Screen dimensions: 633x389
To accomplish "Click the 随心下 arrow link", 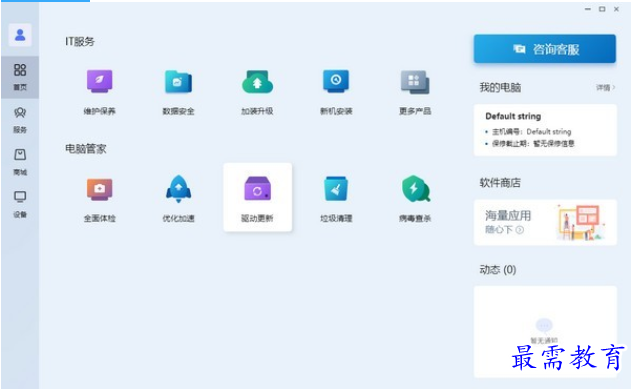I will 504,230.
